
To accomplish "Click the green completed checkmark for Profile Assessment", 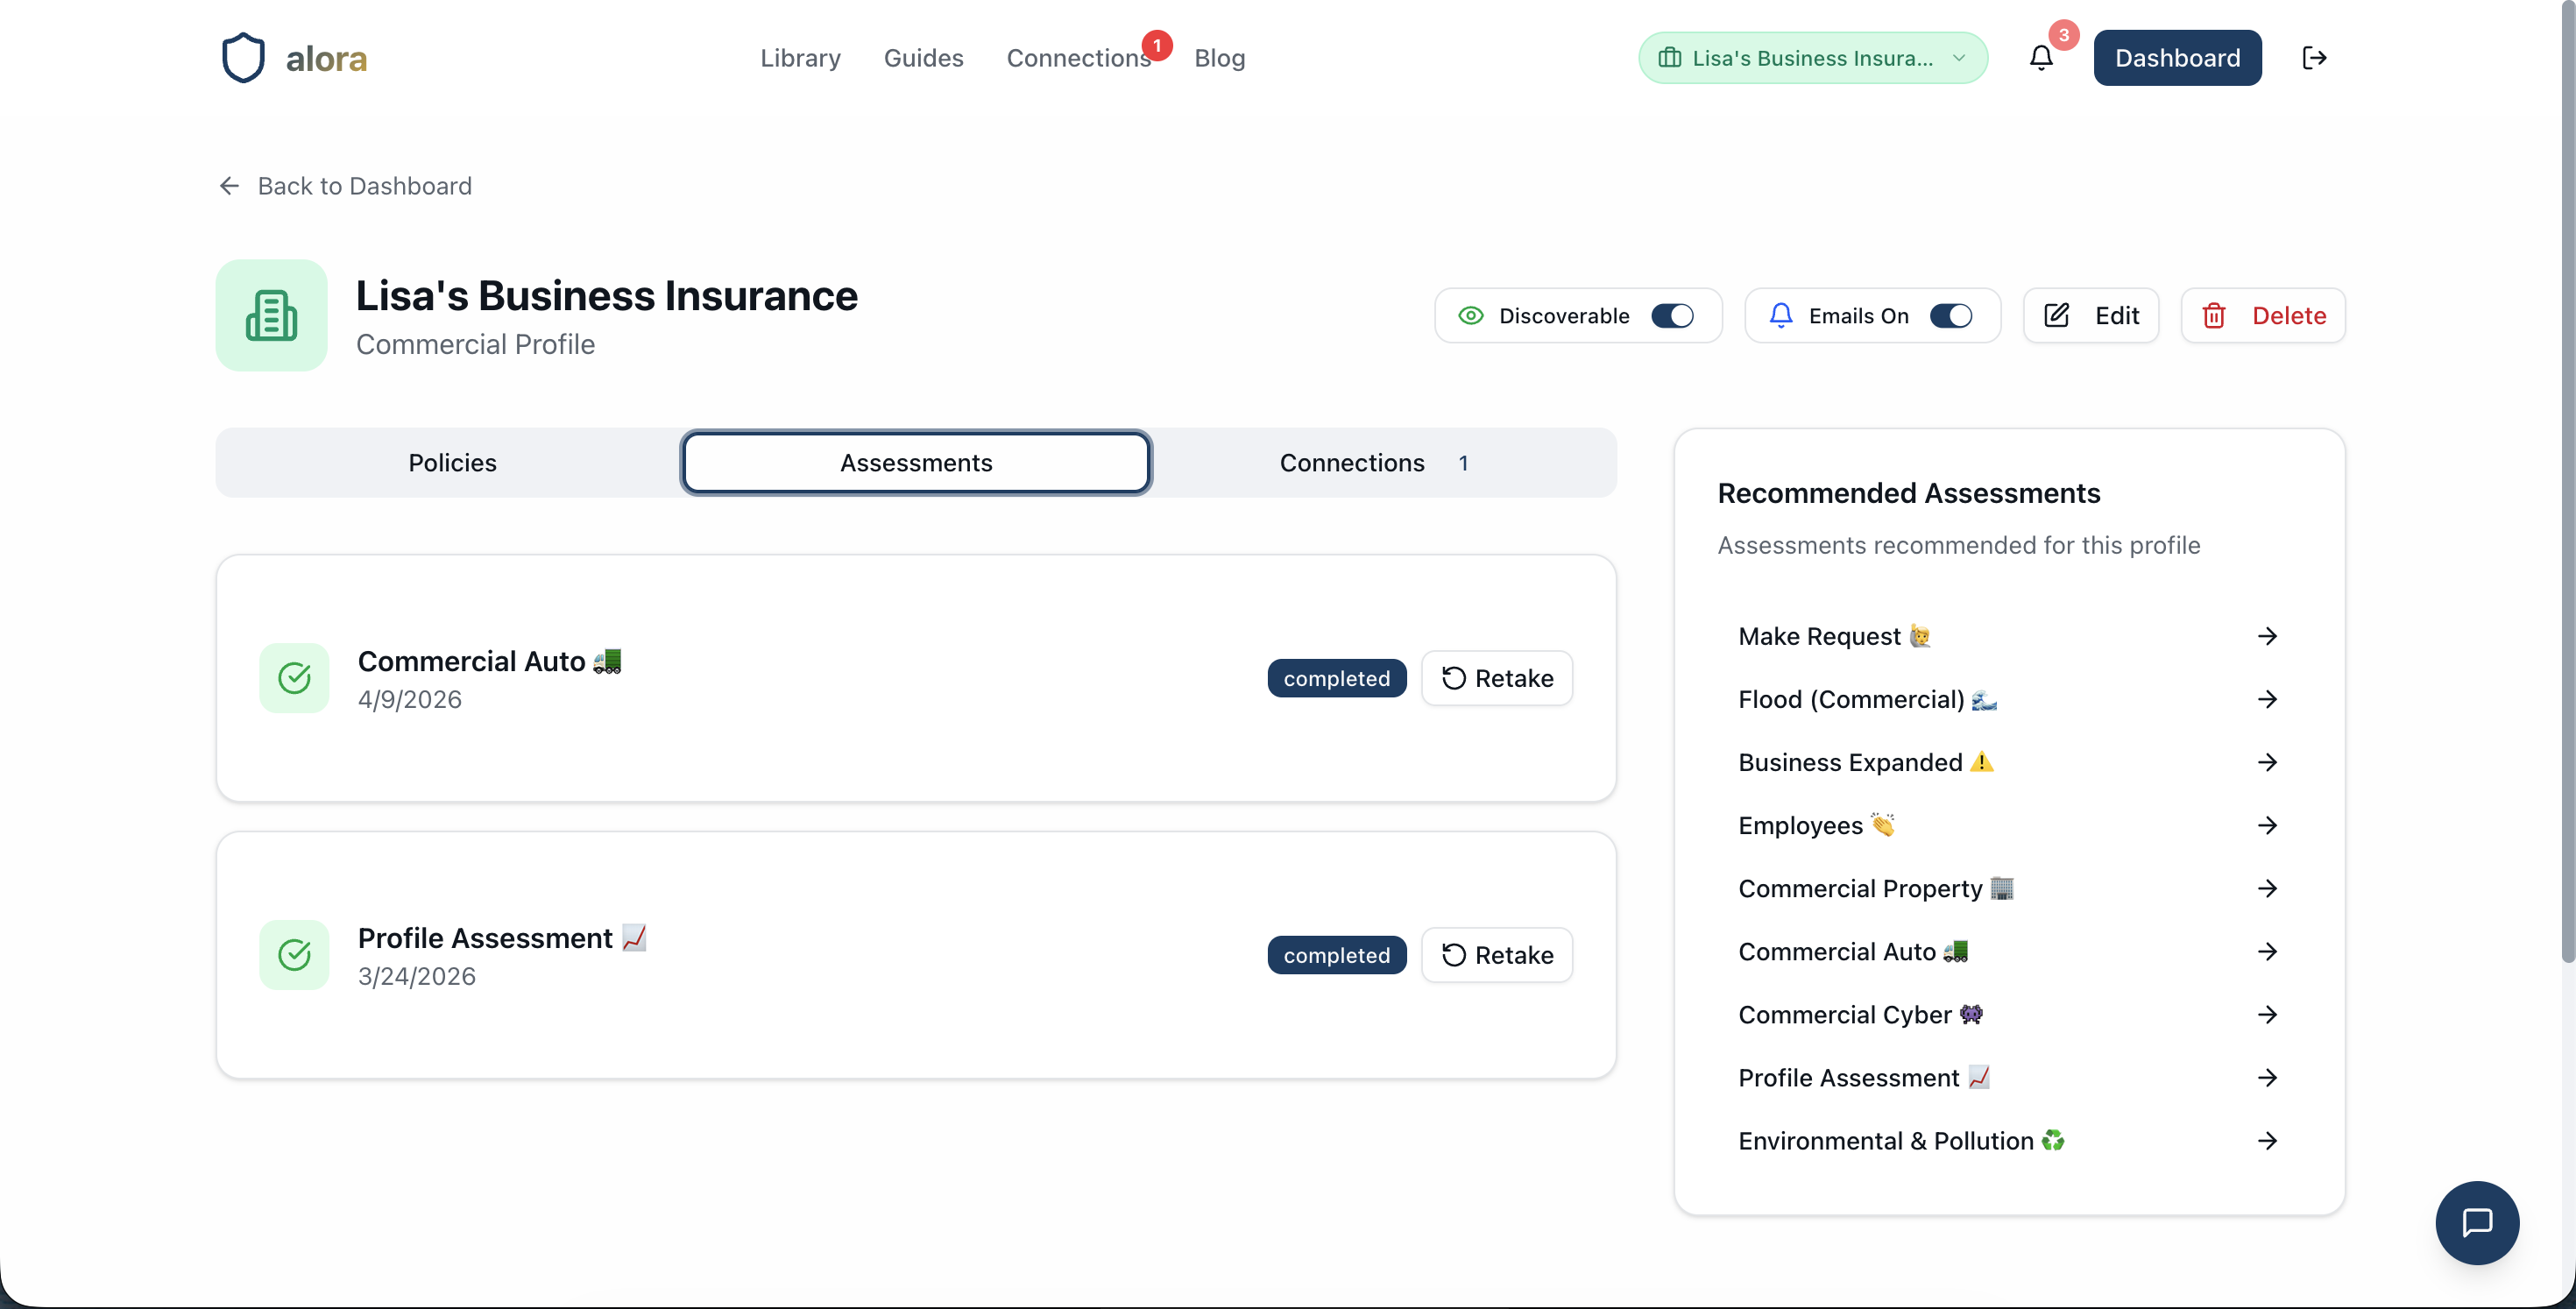I will pyautogui.click(x=294, y=955).
